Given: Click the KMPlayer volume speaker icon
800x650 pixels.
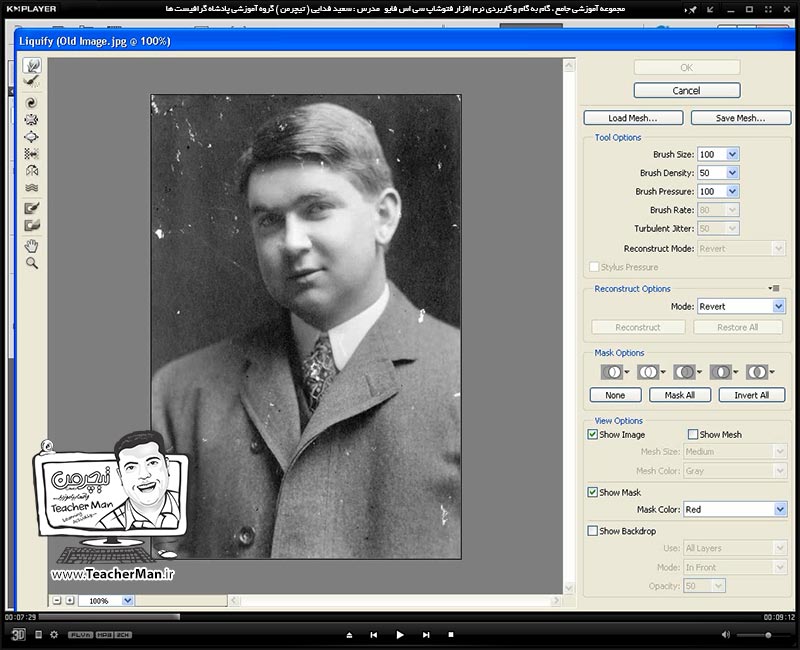Looking at the screenshot, I should (x=726, y=634).
